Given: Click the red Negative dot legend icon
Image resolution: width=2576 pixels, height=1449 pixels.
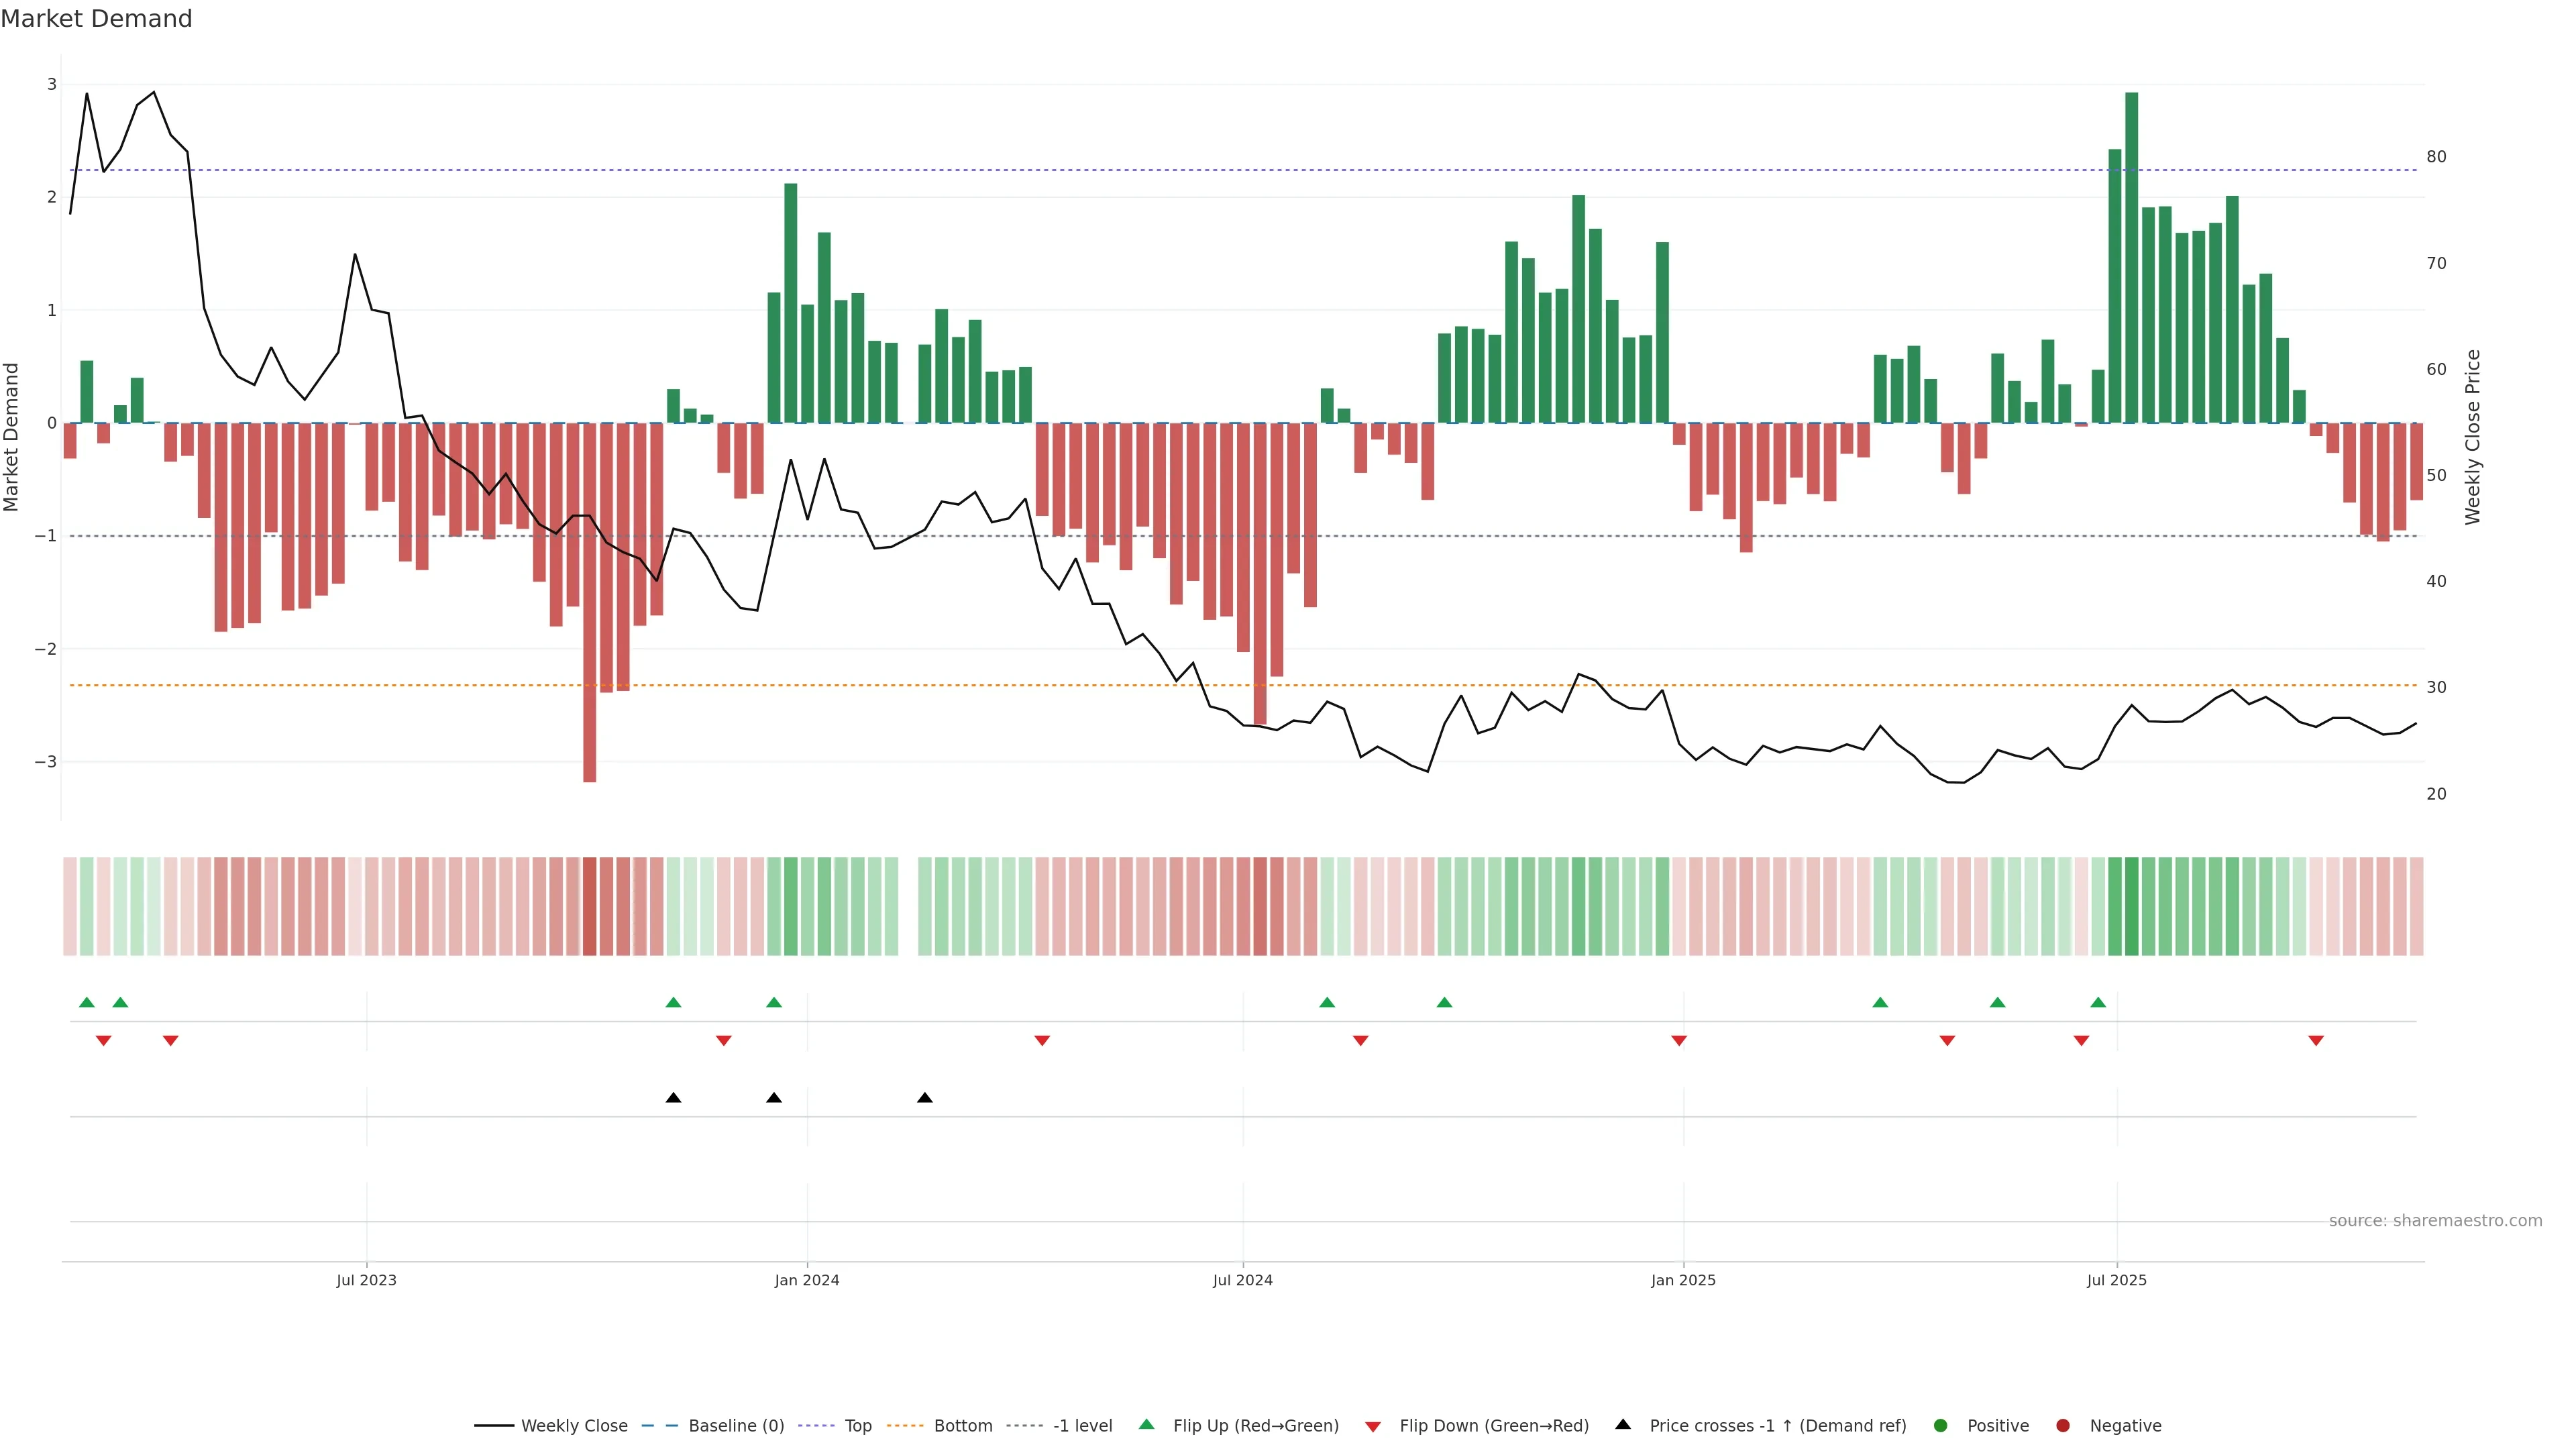Looking at the screenshot, I should click(x=2063, y=1425).
